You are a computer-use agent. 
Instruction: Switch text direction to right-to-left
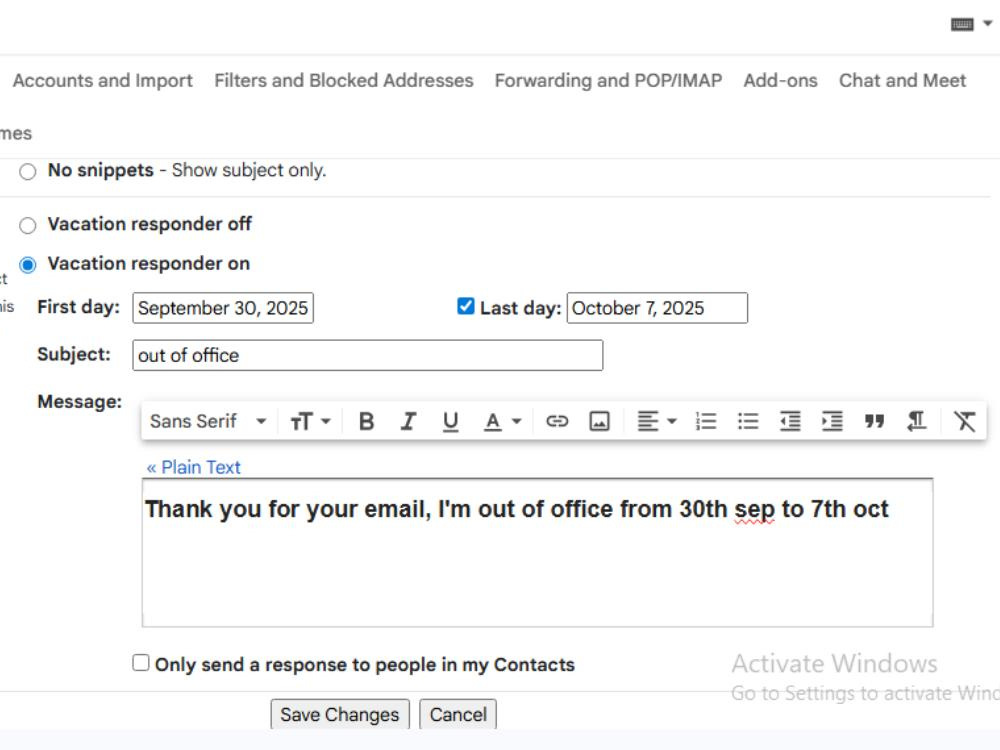[x=916, y=422]
